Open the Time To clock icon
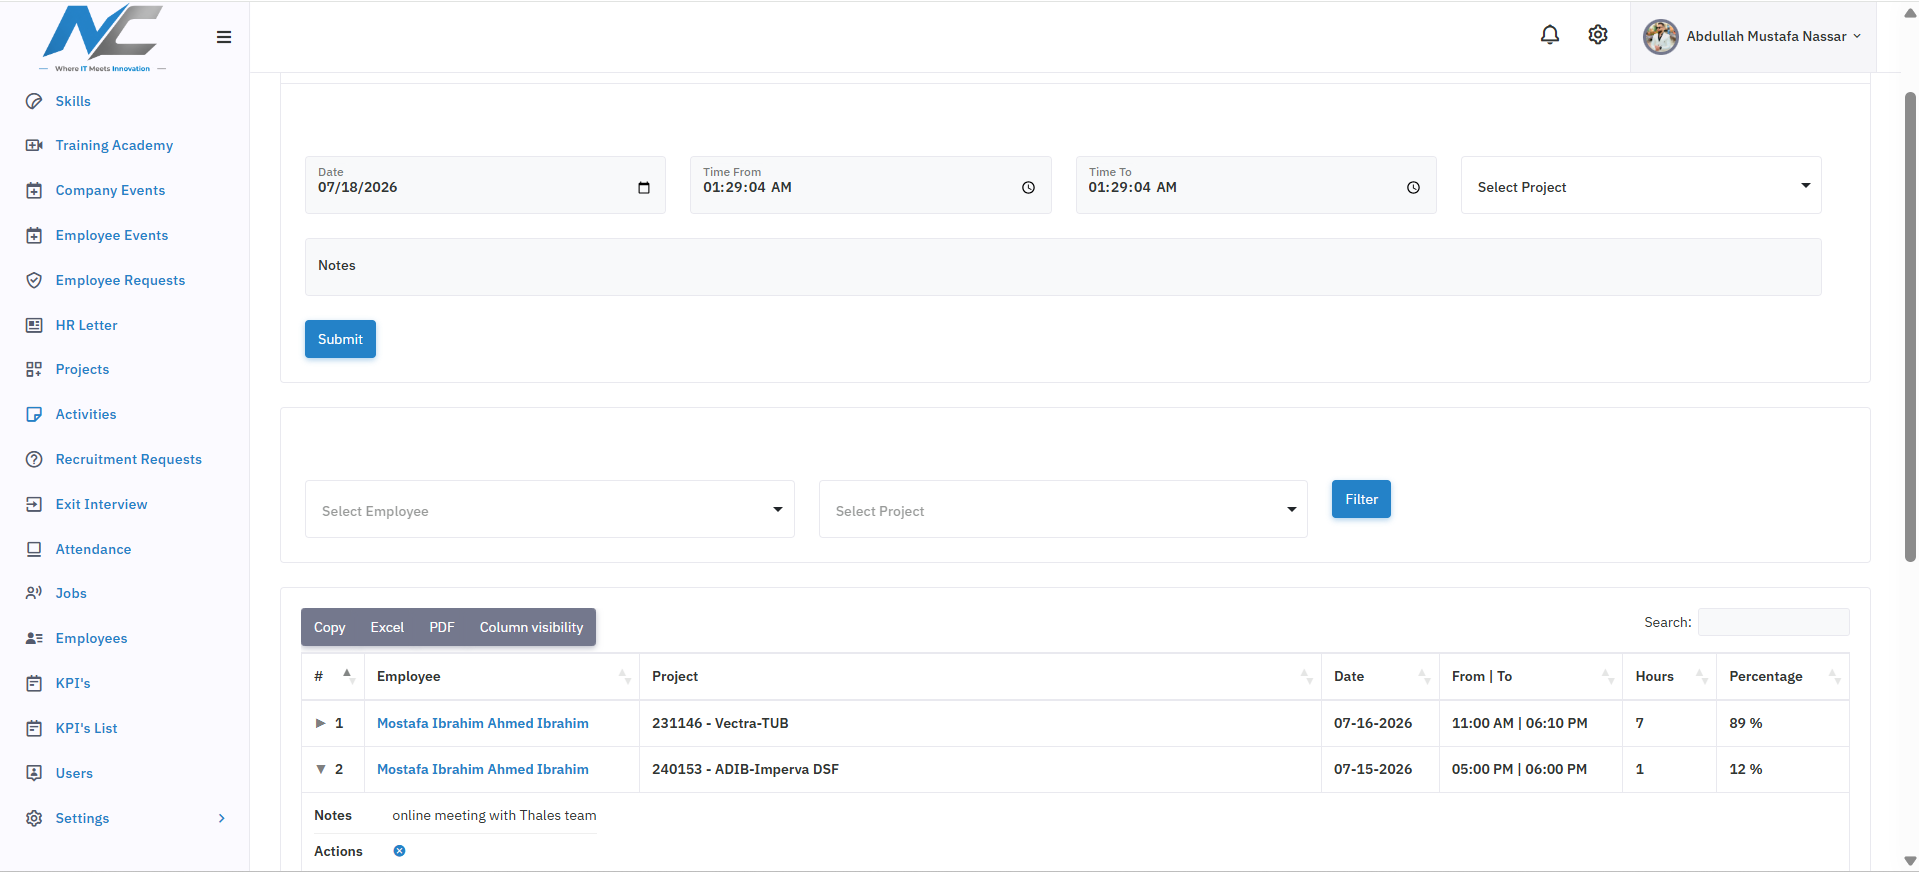Image resolution: width=1919 pixels, height=872 pixels. pyautogui.click(x=1413, y=187)
